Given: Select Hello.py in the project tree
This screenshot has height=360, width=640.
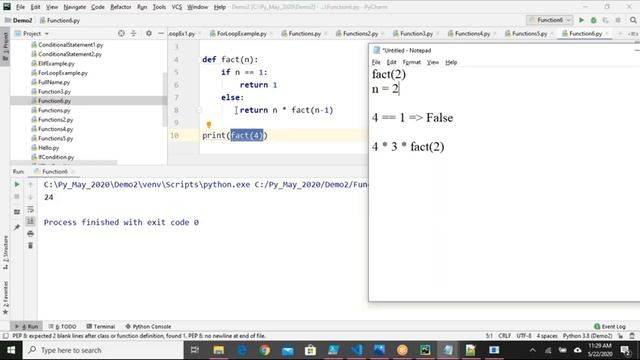Looking at the screenshot, I should 49,148.
